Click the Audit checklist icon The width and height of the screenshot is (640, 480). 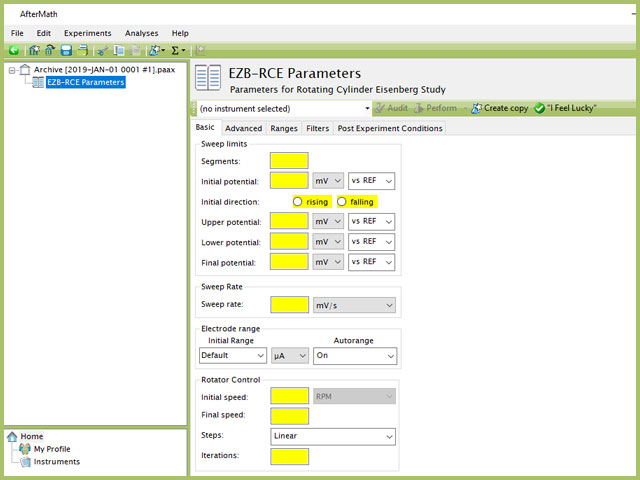coord(380,108)
